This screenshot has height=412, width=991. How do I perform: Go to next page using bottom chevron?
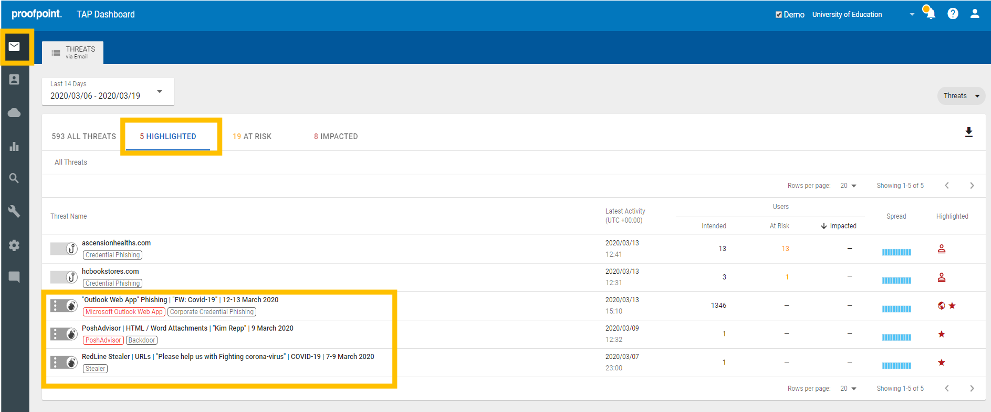[x=972, y=388]
